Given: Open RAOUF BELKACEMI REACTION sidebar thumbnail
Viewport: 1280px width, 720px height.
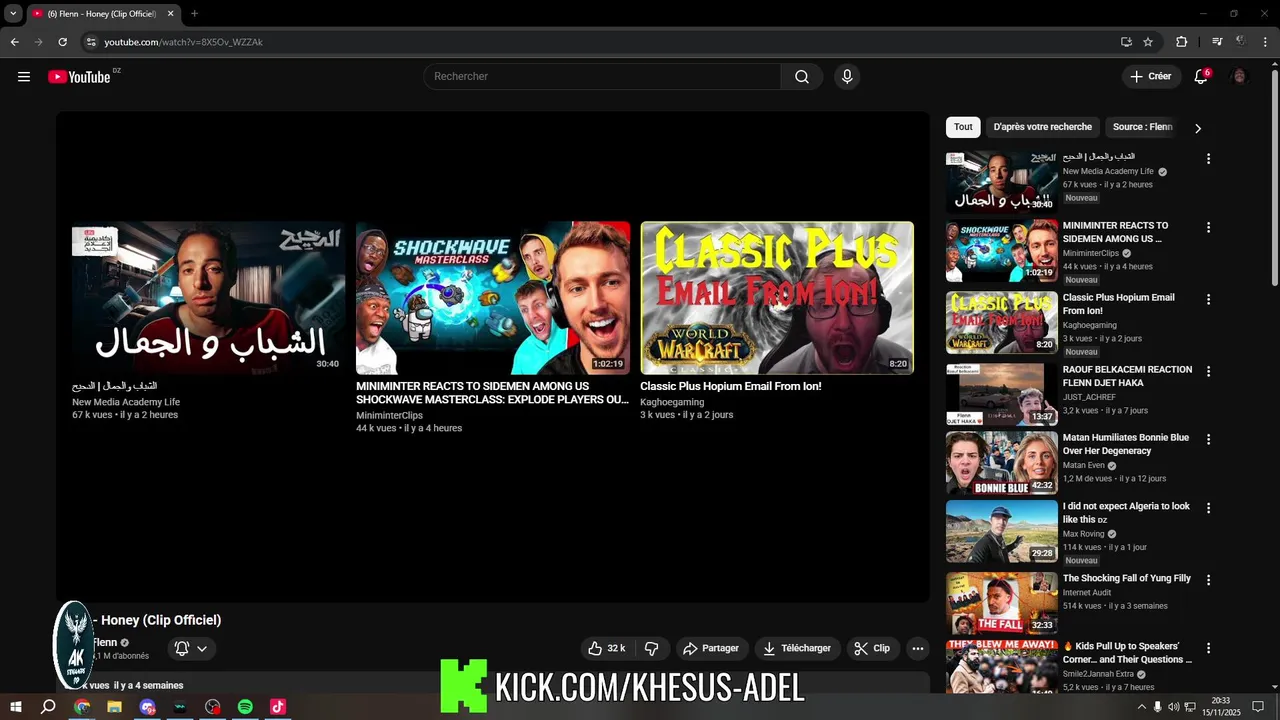Looking at the screenshot, I should (1001, 394).
